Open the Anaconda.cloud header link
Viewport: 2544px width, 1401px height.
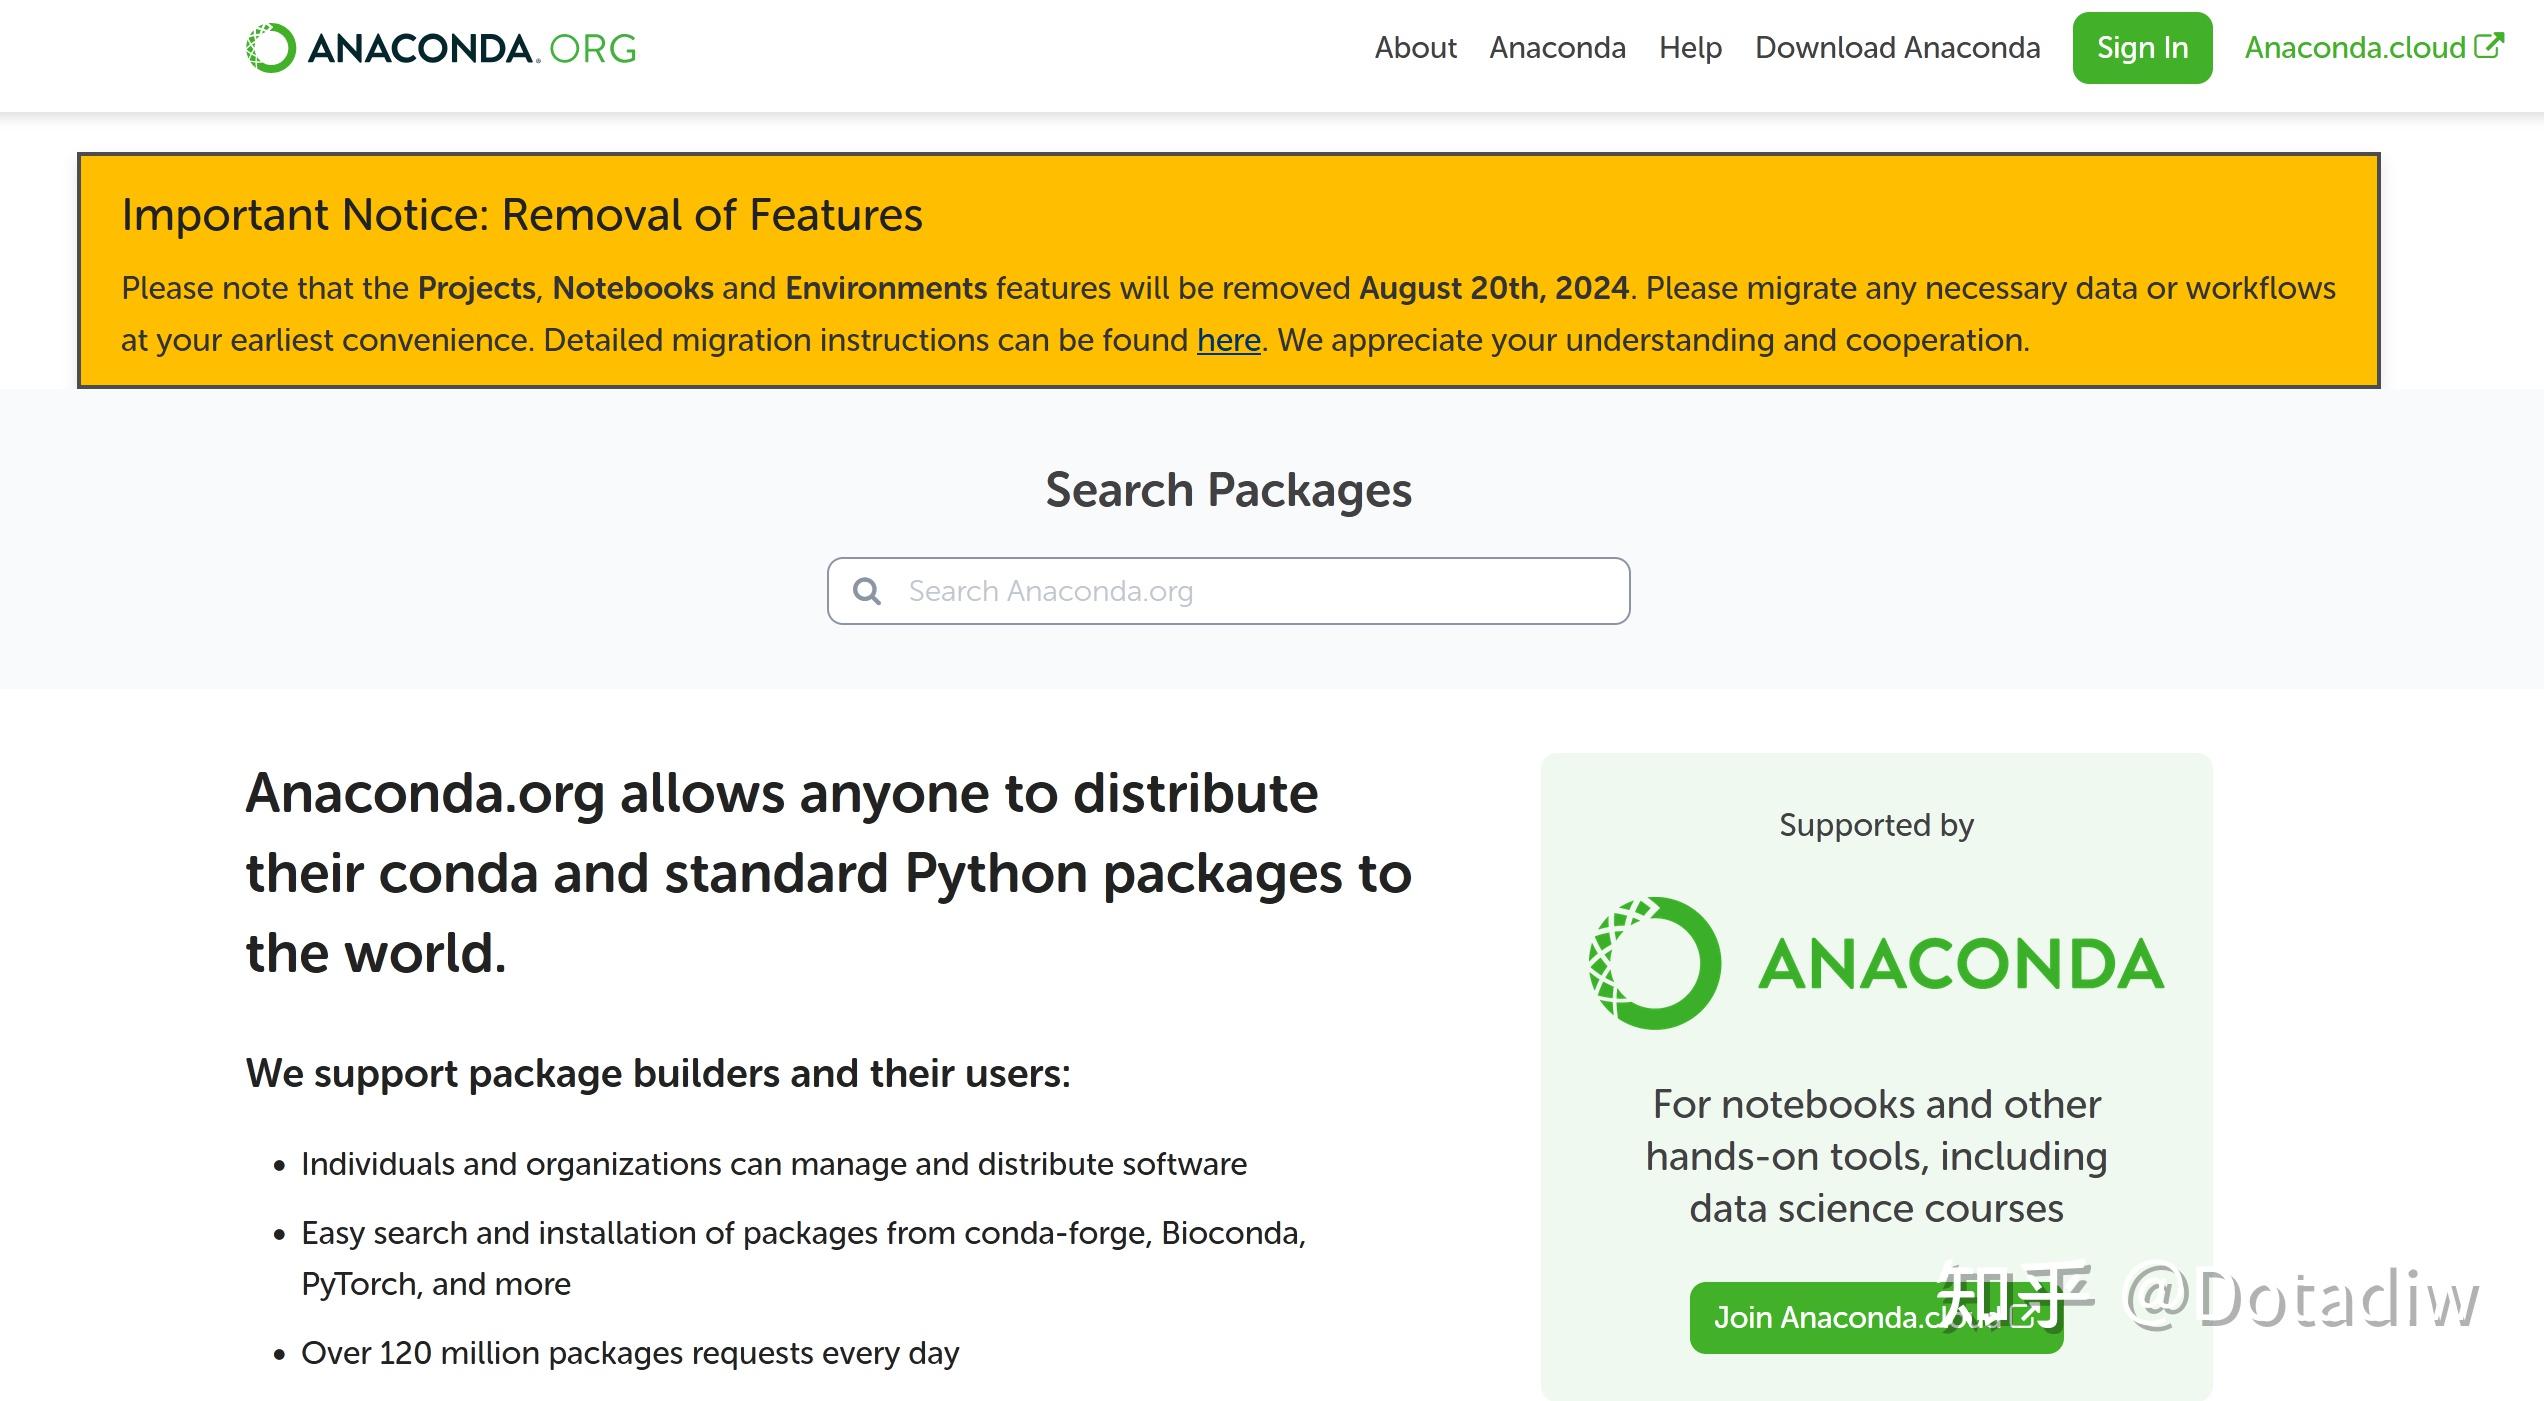[x=2355, y=48]
